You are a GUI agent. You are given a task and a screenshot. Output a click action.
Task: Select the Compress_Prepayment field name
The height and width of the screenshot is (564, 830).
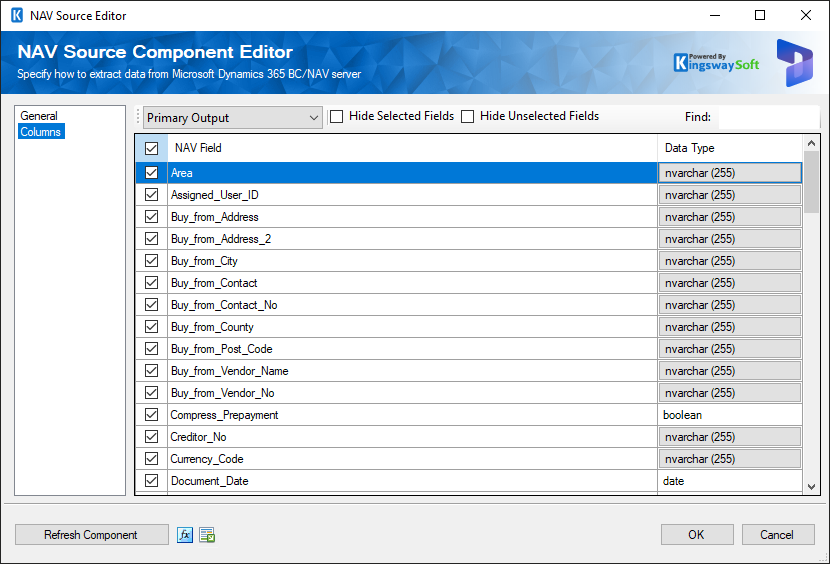tap(412, 415)
